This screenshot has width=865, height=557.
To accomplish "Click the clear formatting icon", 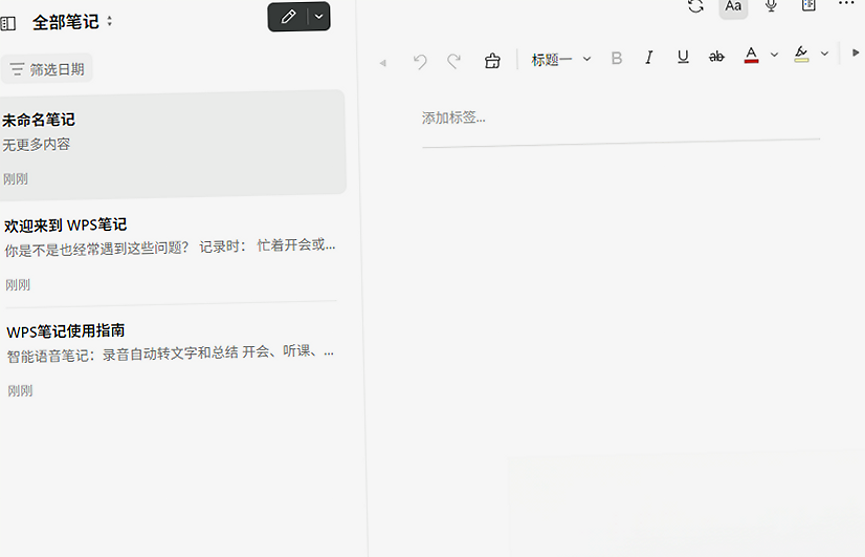I will 492,60.
